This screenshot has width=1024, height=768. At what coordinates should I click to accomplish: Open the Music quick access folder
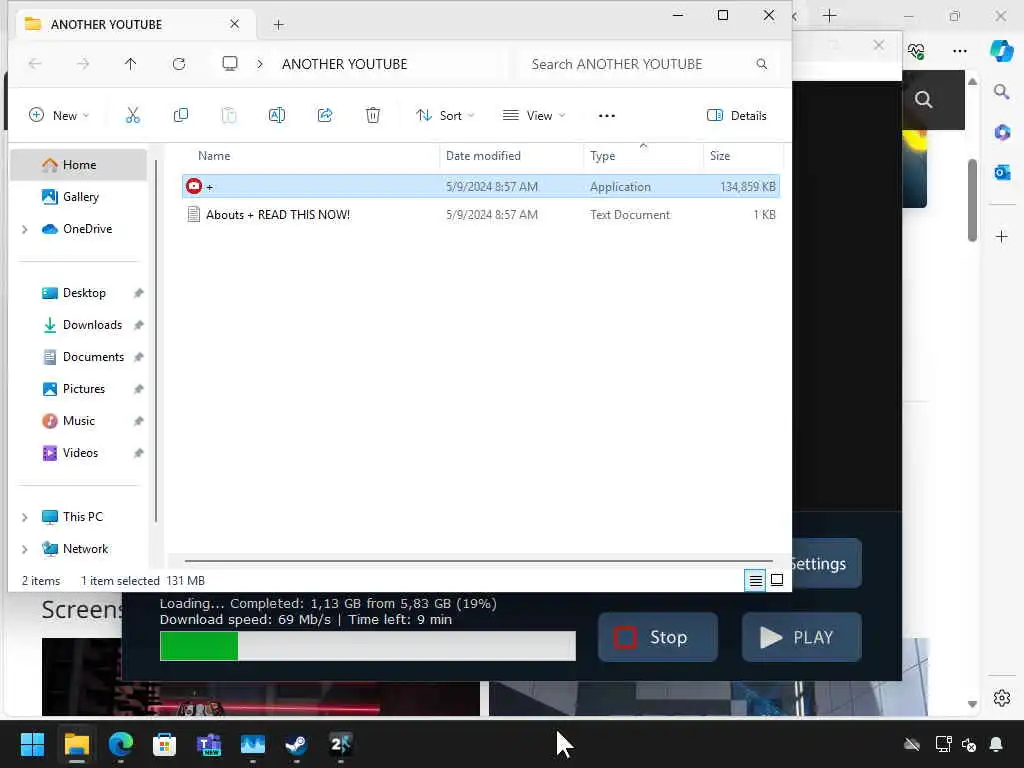click(79, 421)
